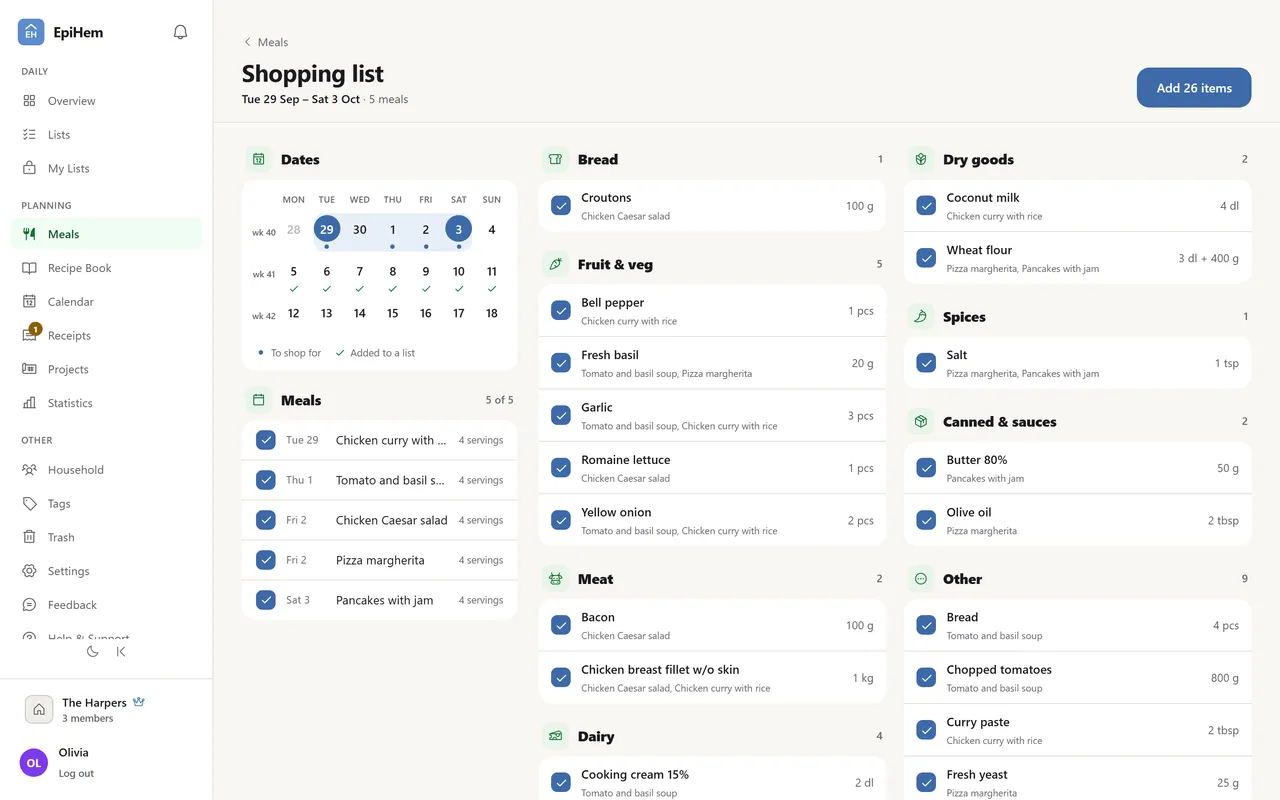Uncheck the Bacon item
The height and width of the screenshot is (800, 1280).
click(x=561, y=625)
